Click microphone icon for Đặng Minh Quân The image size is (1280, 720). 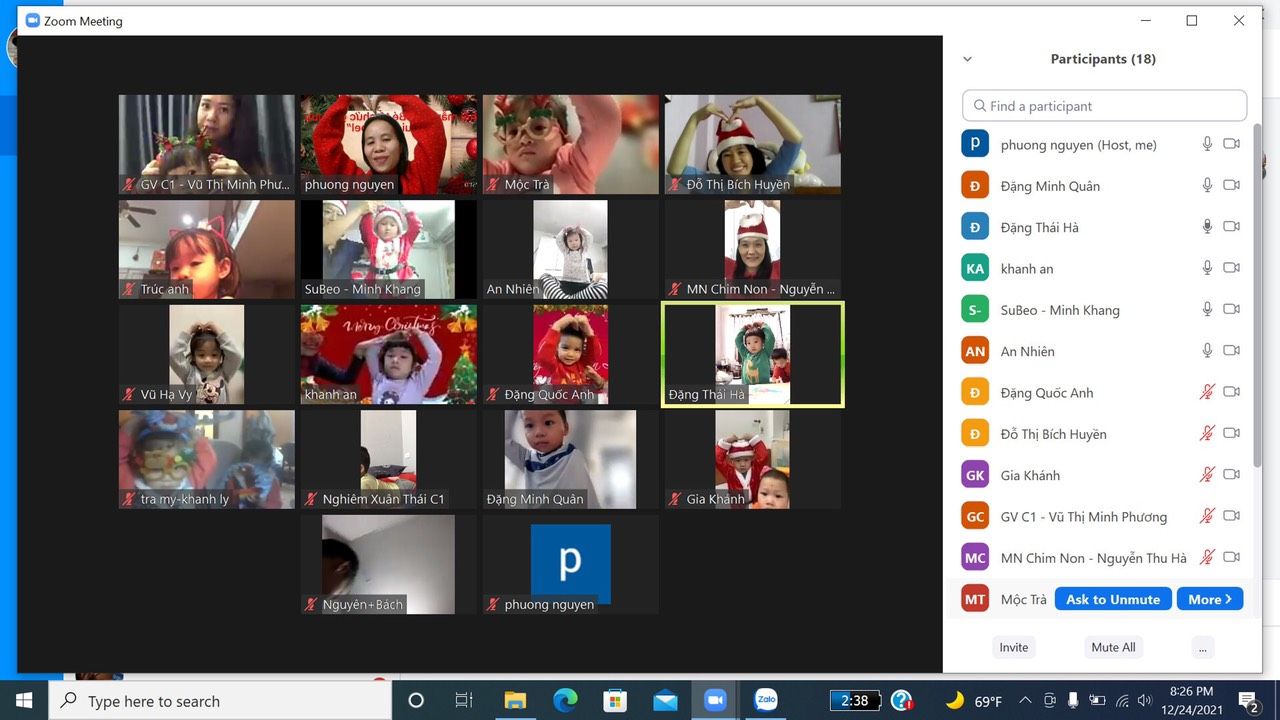point(1207,185)
